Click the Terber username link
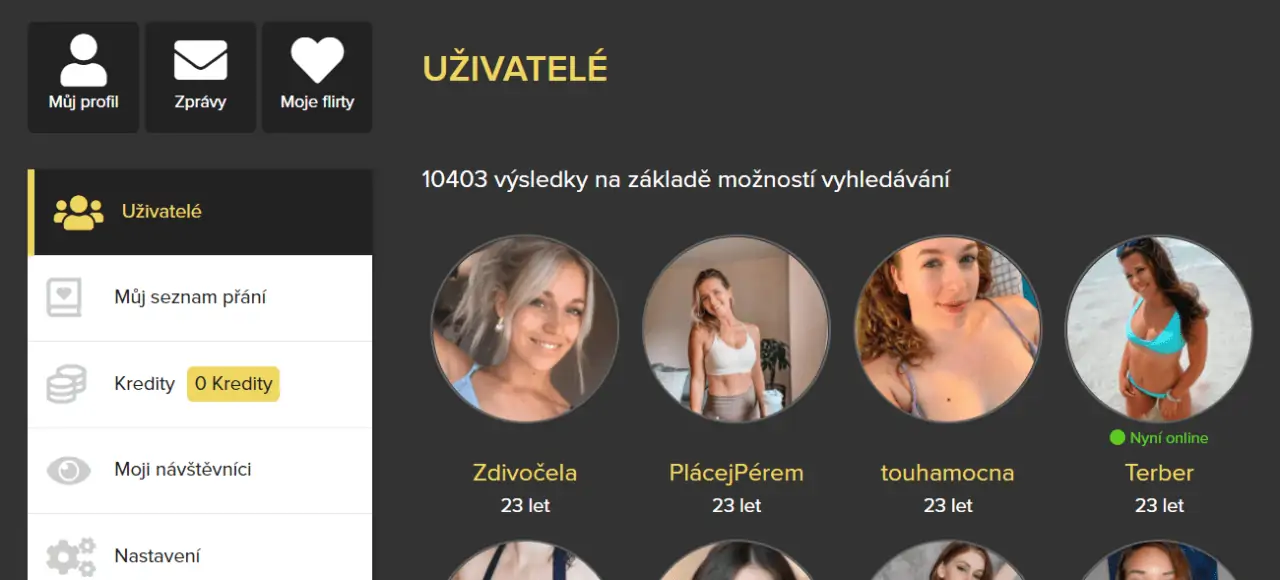1280x580 pixels. pos(1159,473)
